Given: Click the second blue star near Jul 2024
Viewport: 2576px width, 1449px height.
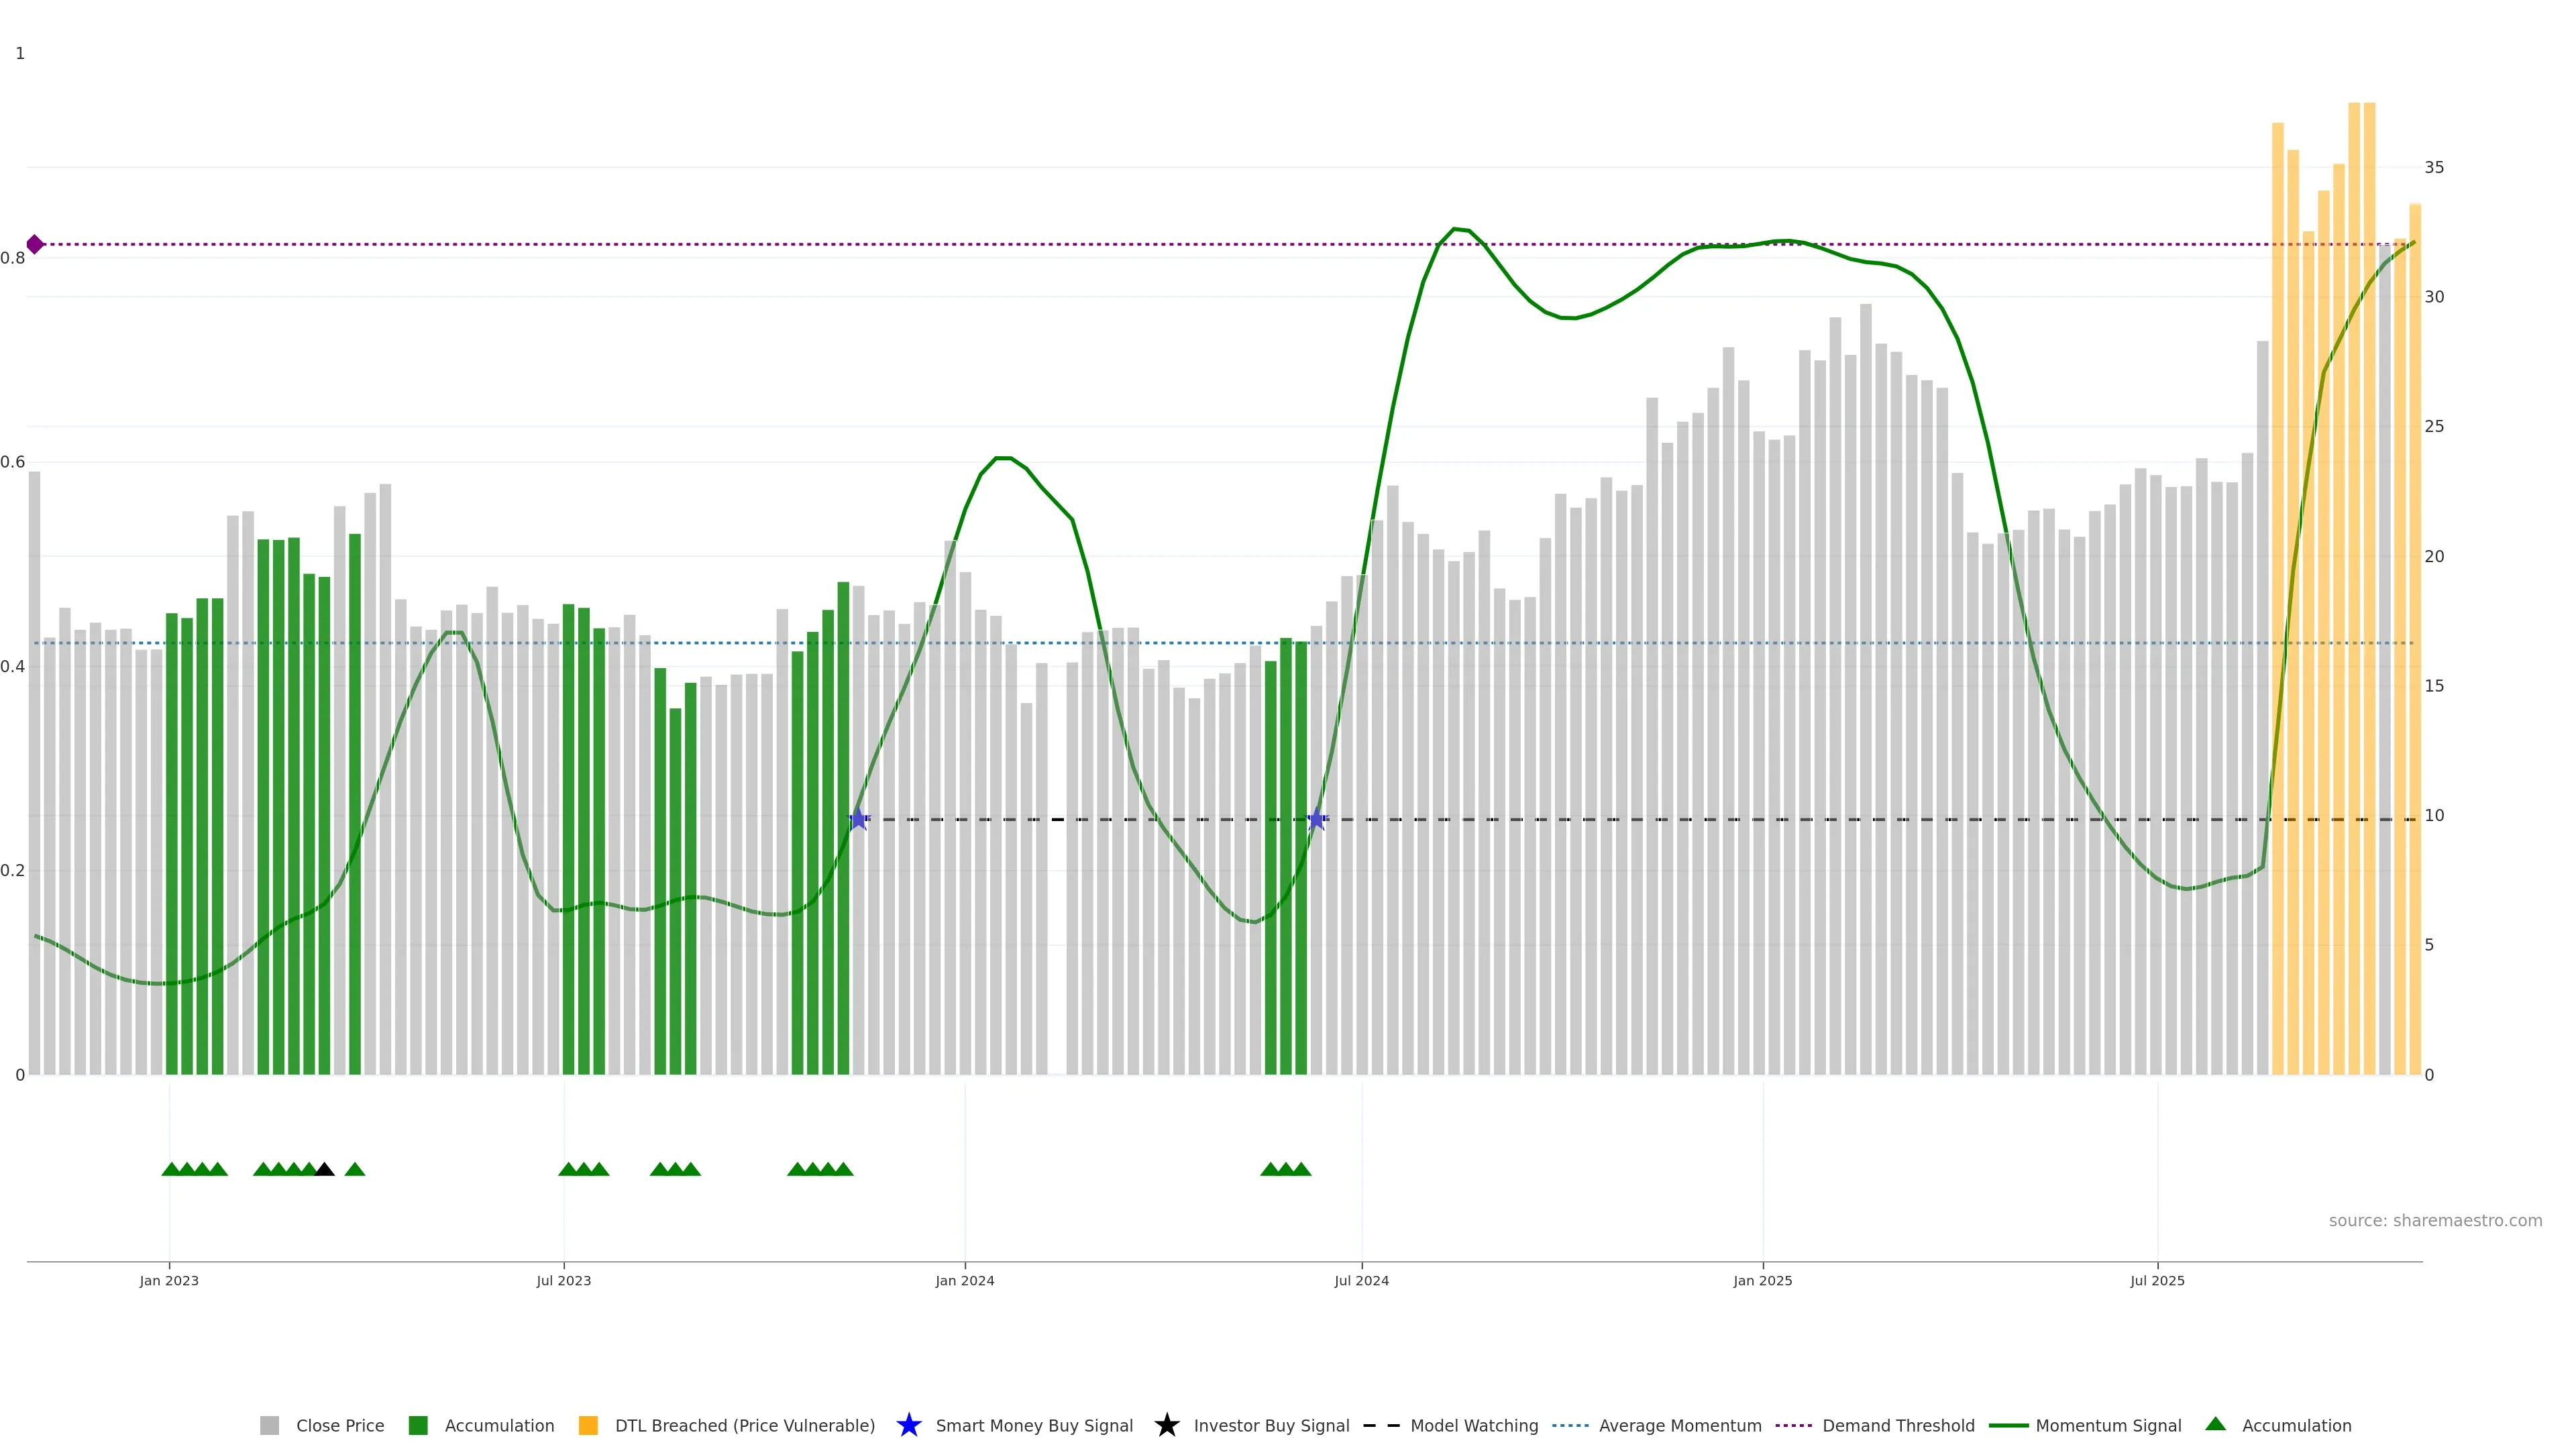Looking at the screenshot, I should (1317, 819).
